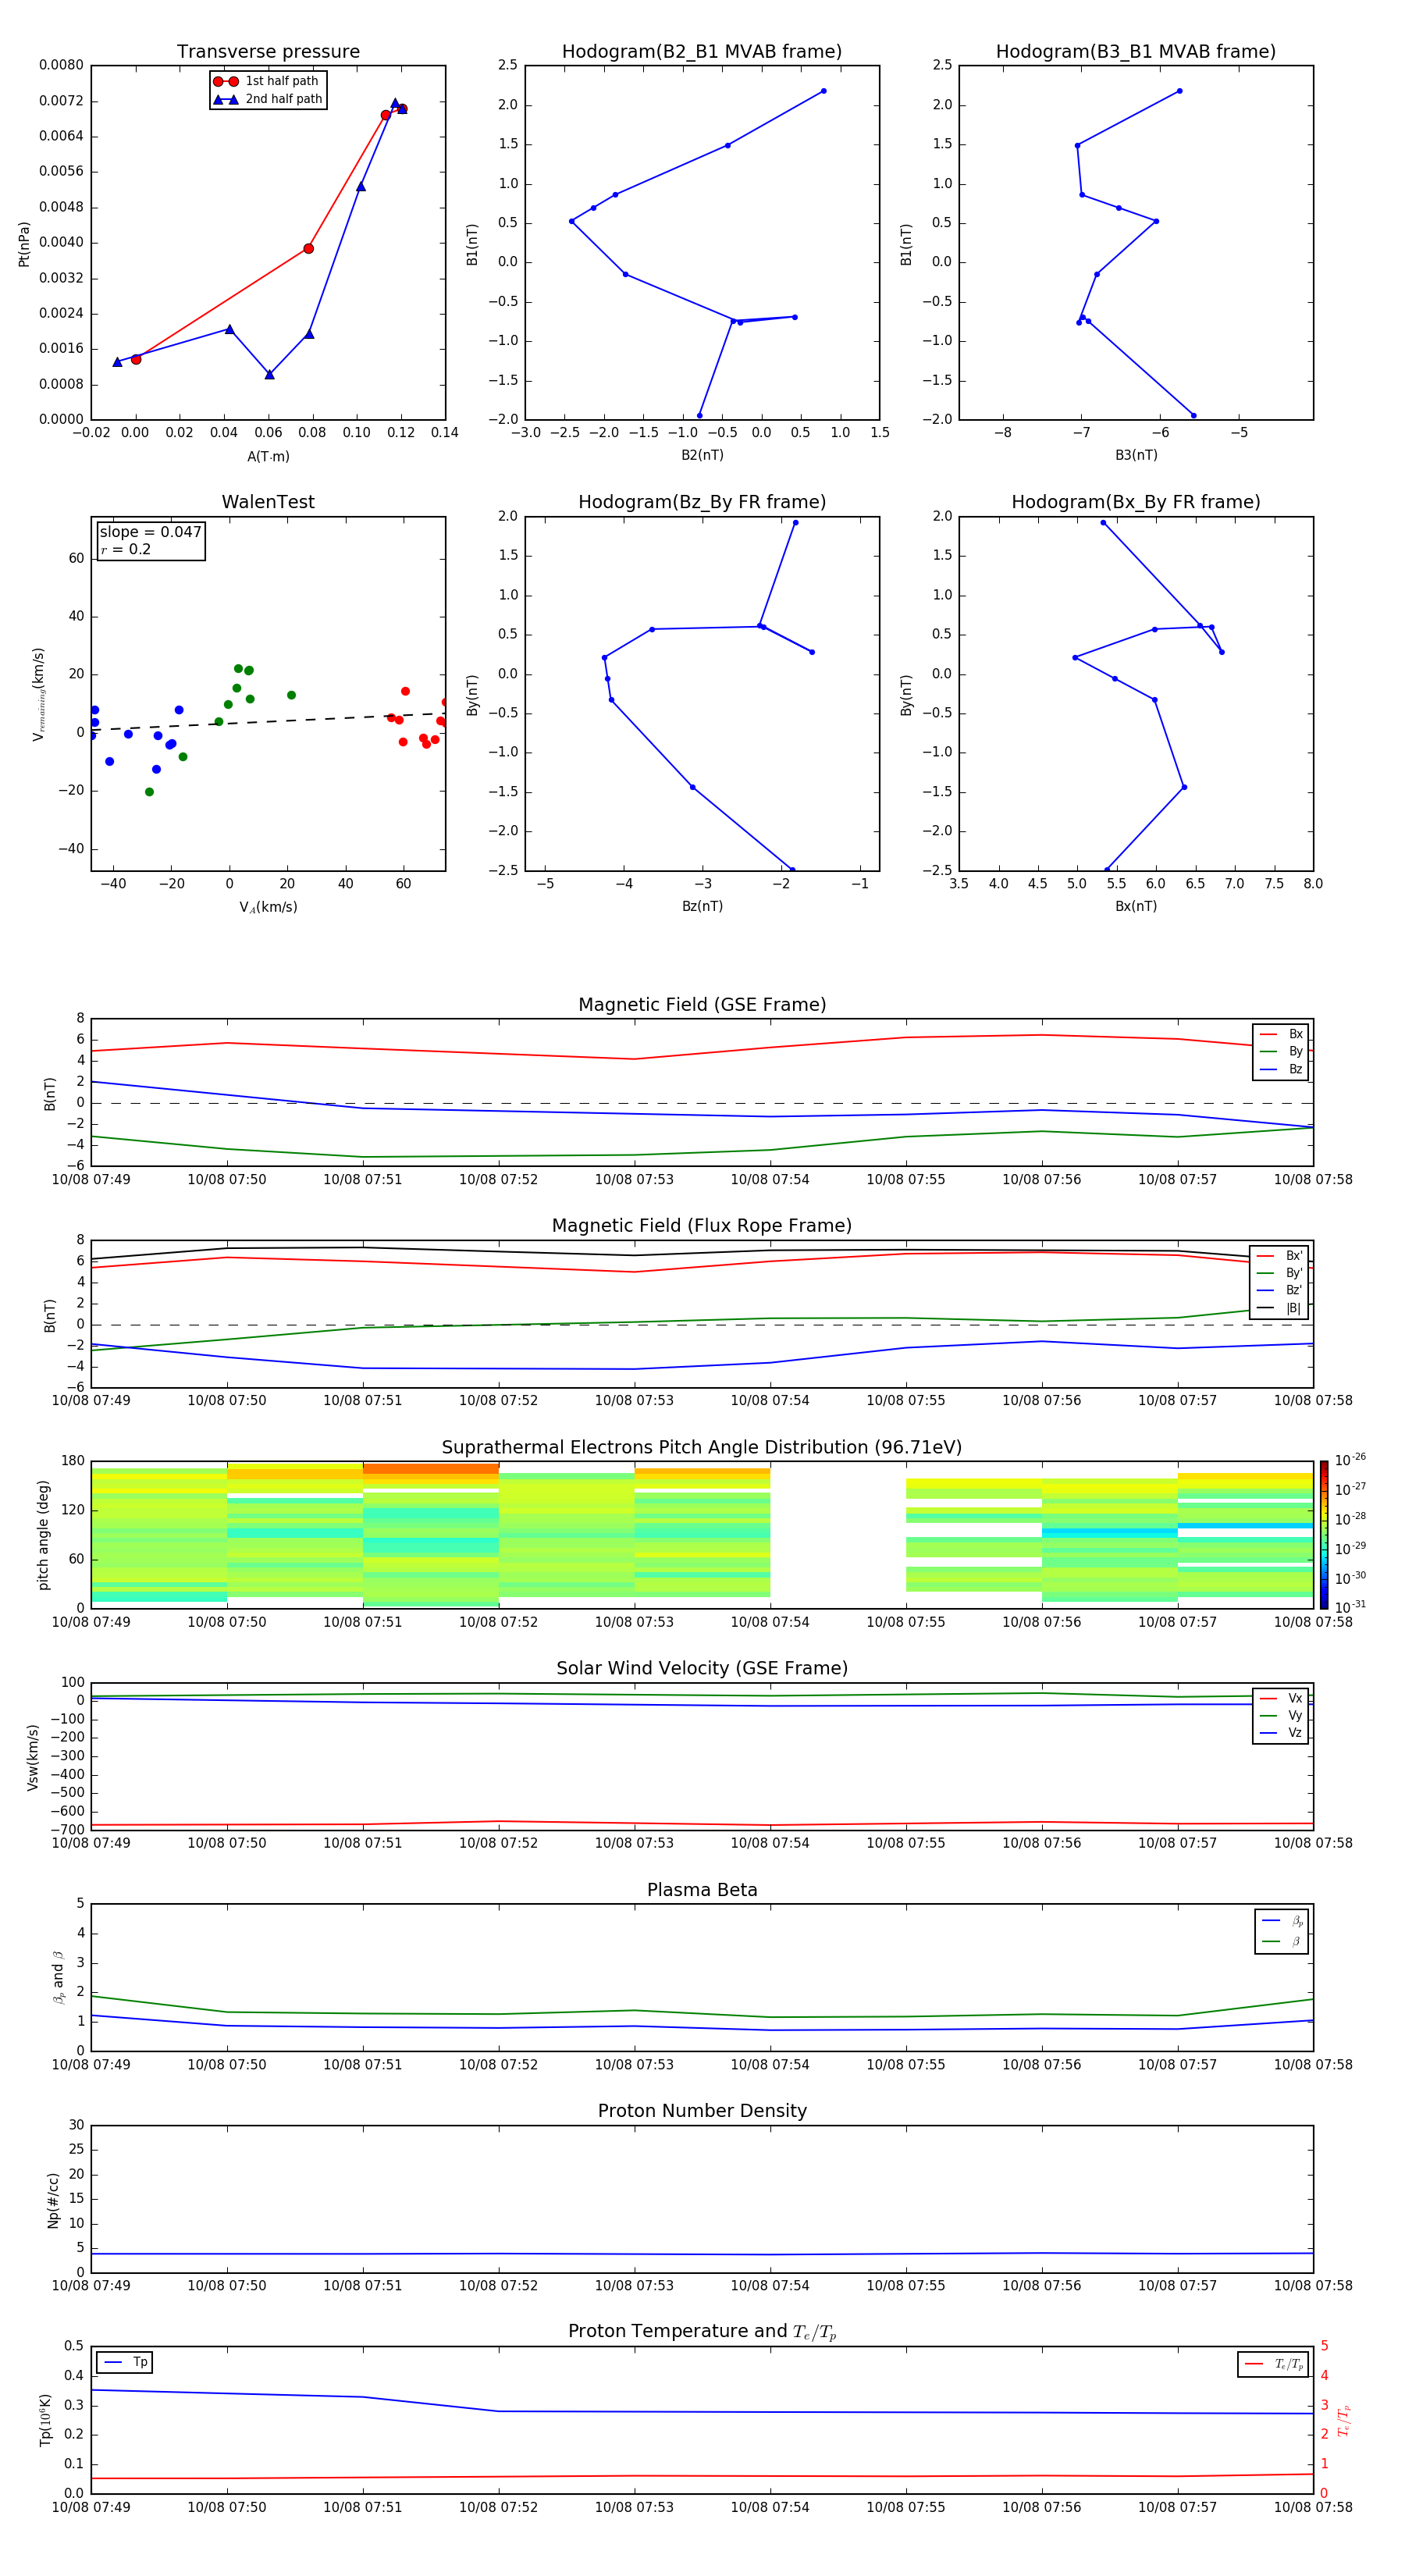
Task: Click the Np(#/cc) axis label
Action: pos(53,2199)
